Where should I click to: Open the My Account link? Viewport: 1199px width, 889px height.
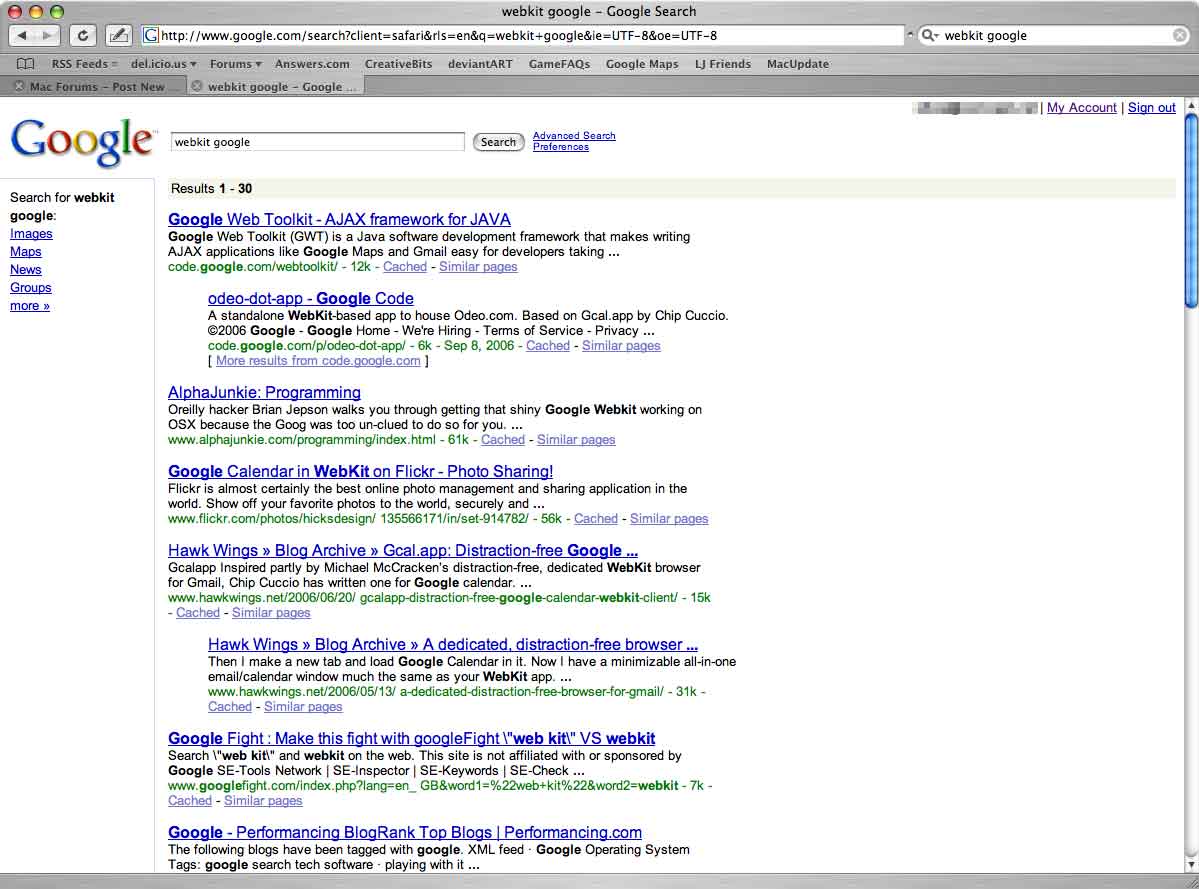[1081, 108]
